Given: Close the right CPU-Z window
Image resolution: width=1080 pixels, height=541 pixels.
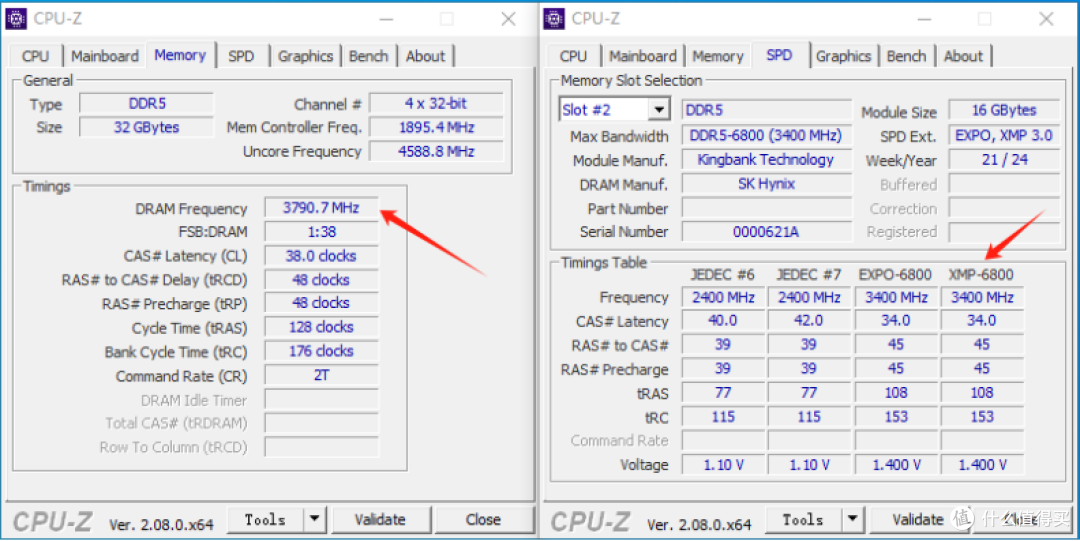Looking at the screenshot, I should coord(1046,19).
